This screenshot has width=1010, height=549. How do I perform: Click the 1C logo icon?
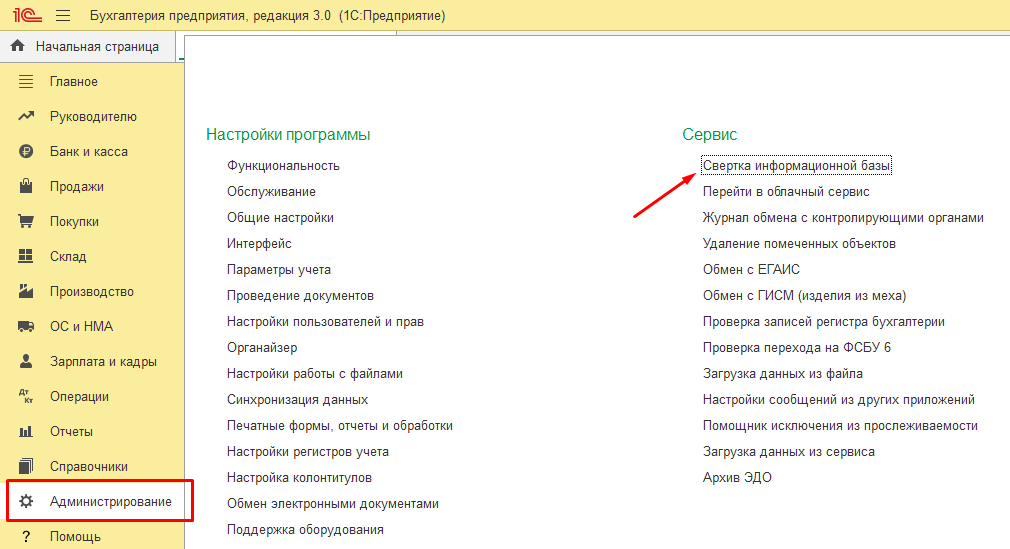coord(27,15)
